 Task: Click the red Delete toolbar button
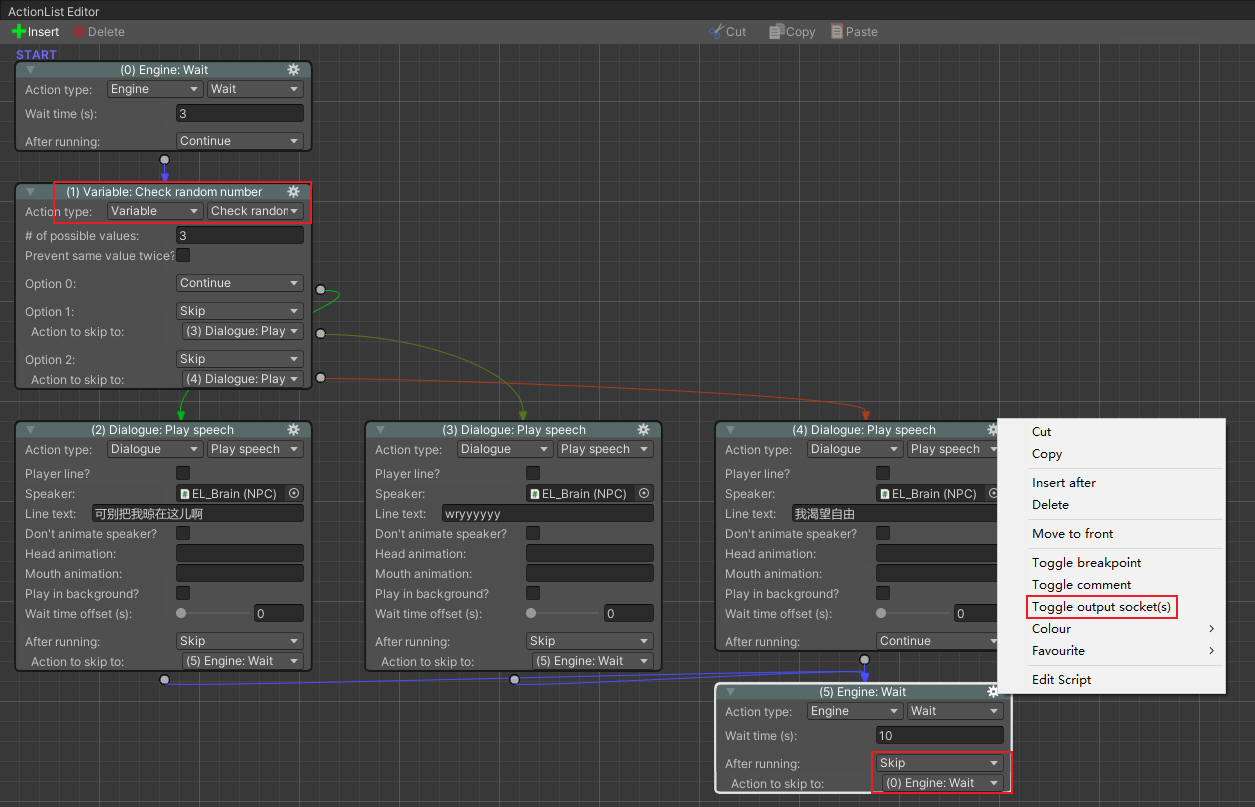tap(98, 31)
